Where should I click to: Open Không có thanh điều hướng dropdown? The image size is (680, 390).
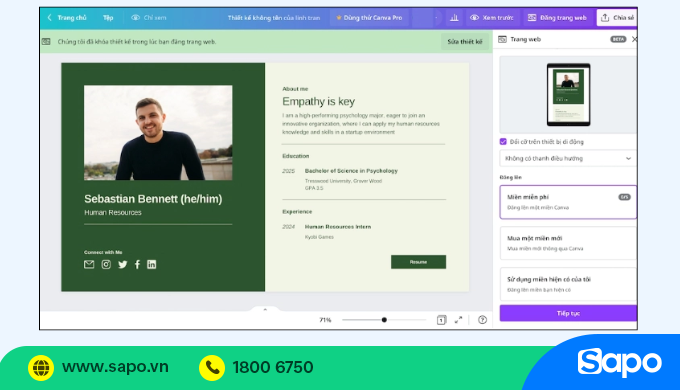pos(568,158)
